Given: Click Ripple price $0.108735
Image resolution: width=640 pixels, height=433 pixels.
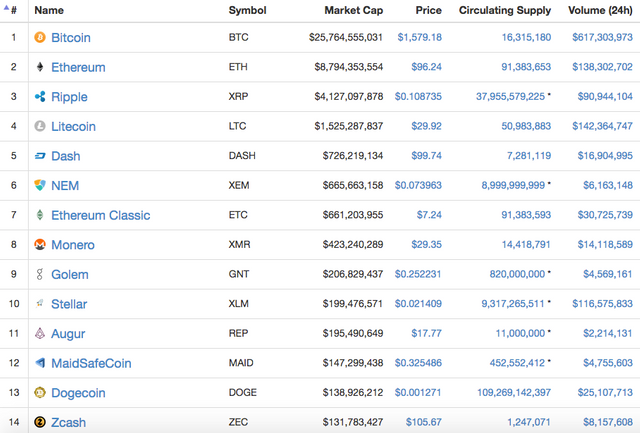Looking at the screenshot, I should tap(418, 96).
